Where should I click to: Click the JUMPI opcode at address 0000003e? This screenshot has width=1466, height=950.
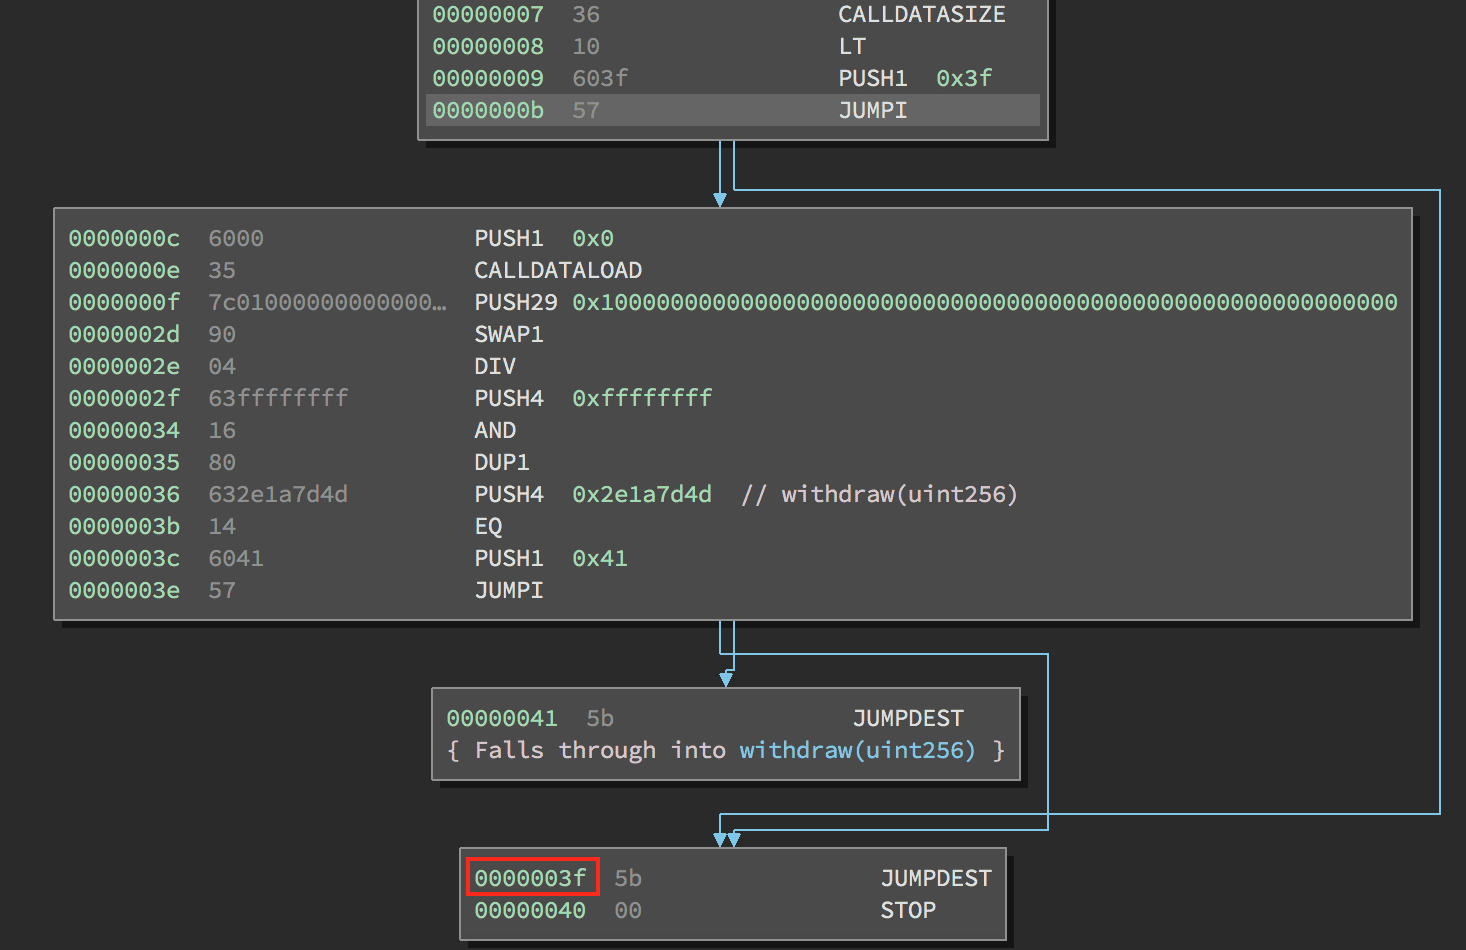pyautogui.click(x=508, y=590)
